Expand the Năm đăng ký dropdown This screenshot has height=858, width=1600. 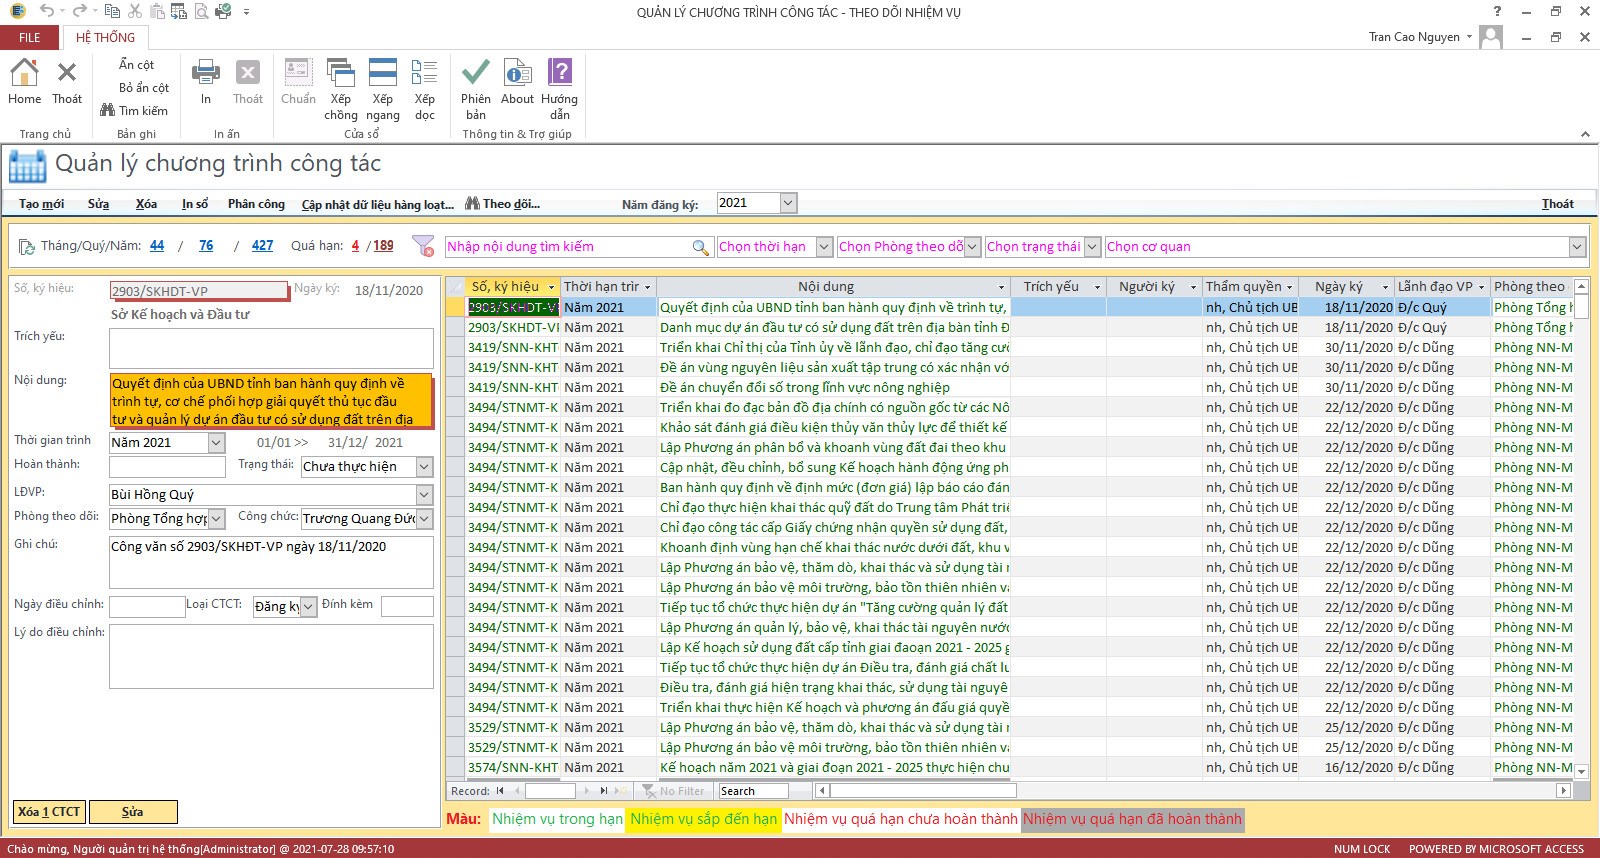click(x=788, y=203)
